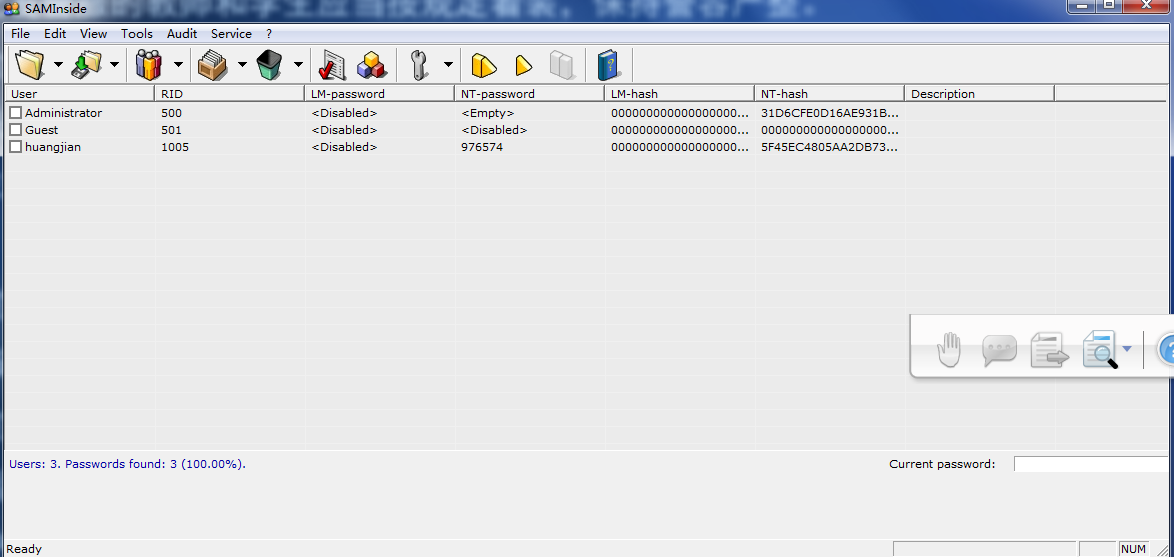1174x557 pixels.
Task: Click the NUM status bar indicator
Action: pyautogui.click(x=1134, y=550)
